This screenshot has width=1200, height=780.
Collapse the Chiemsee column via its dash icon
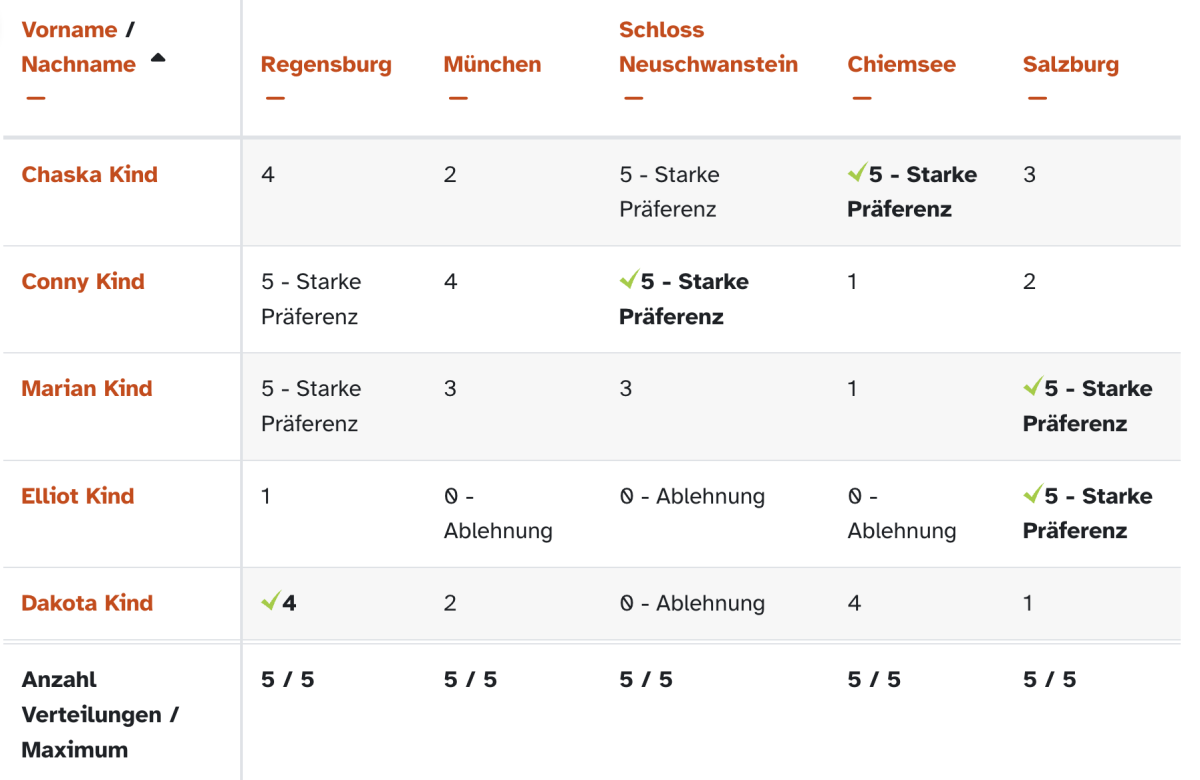(861, 98)
